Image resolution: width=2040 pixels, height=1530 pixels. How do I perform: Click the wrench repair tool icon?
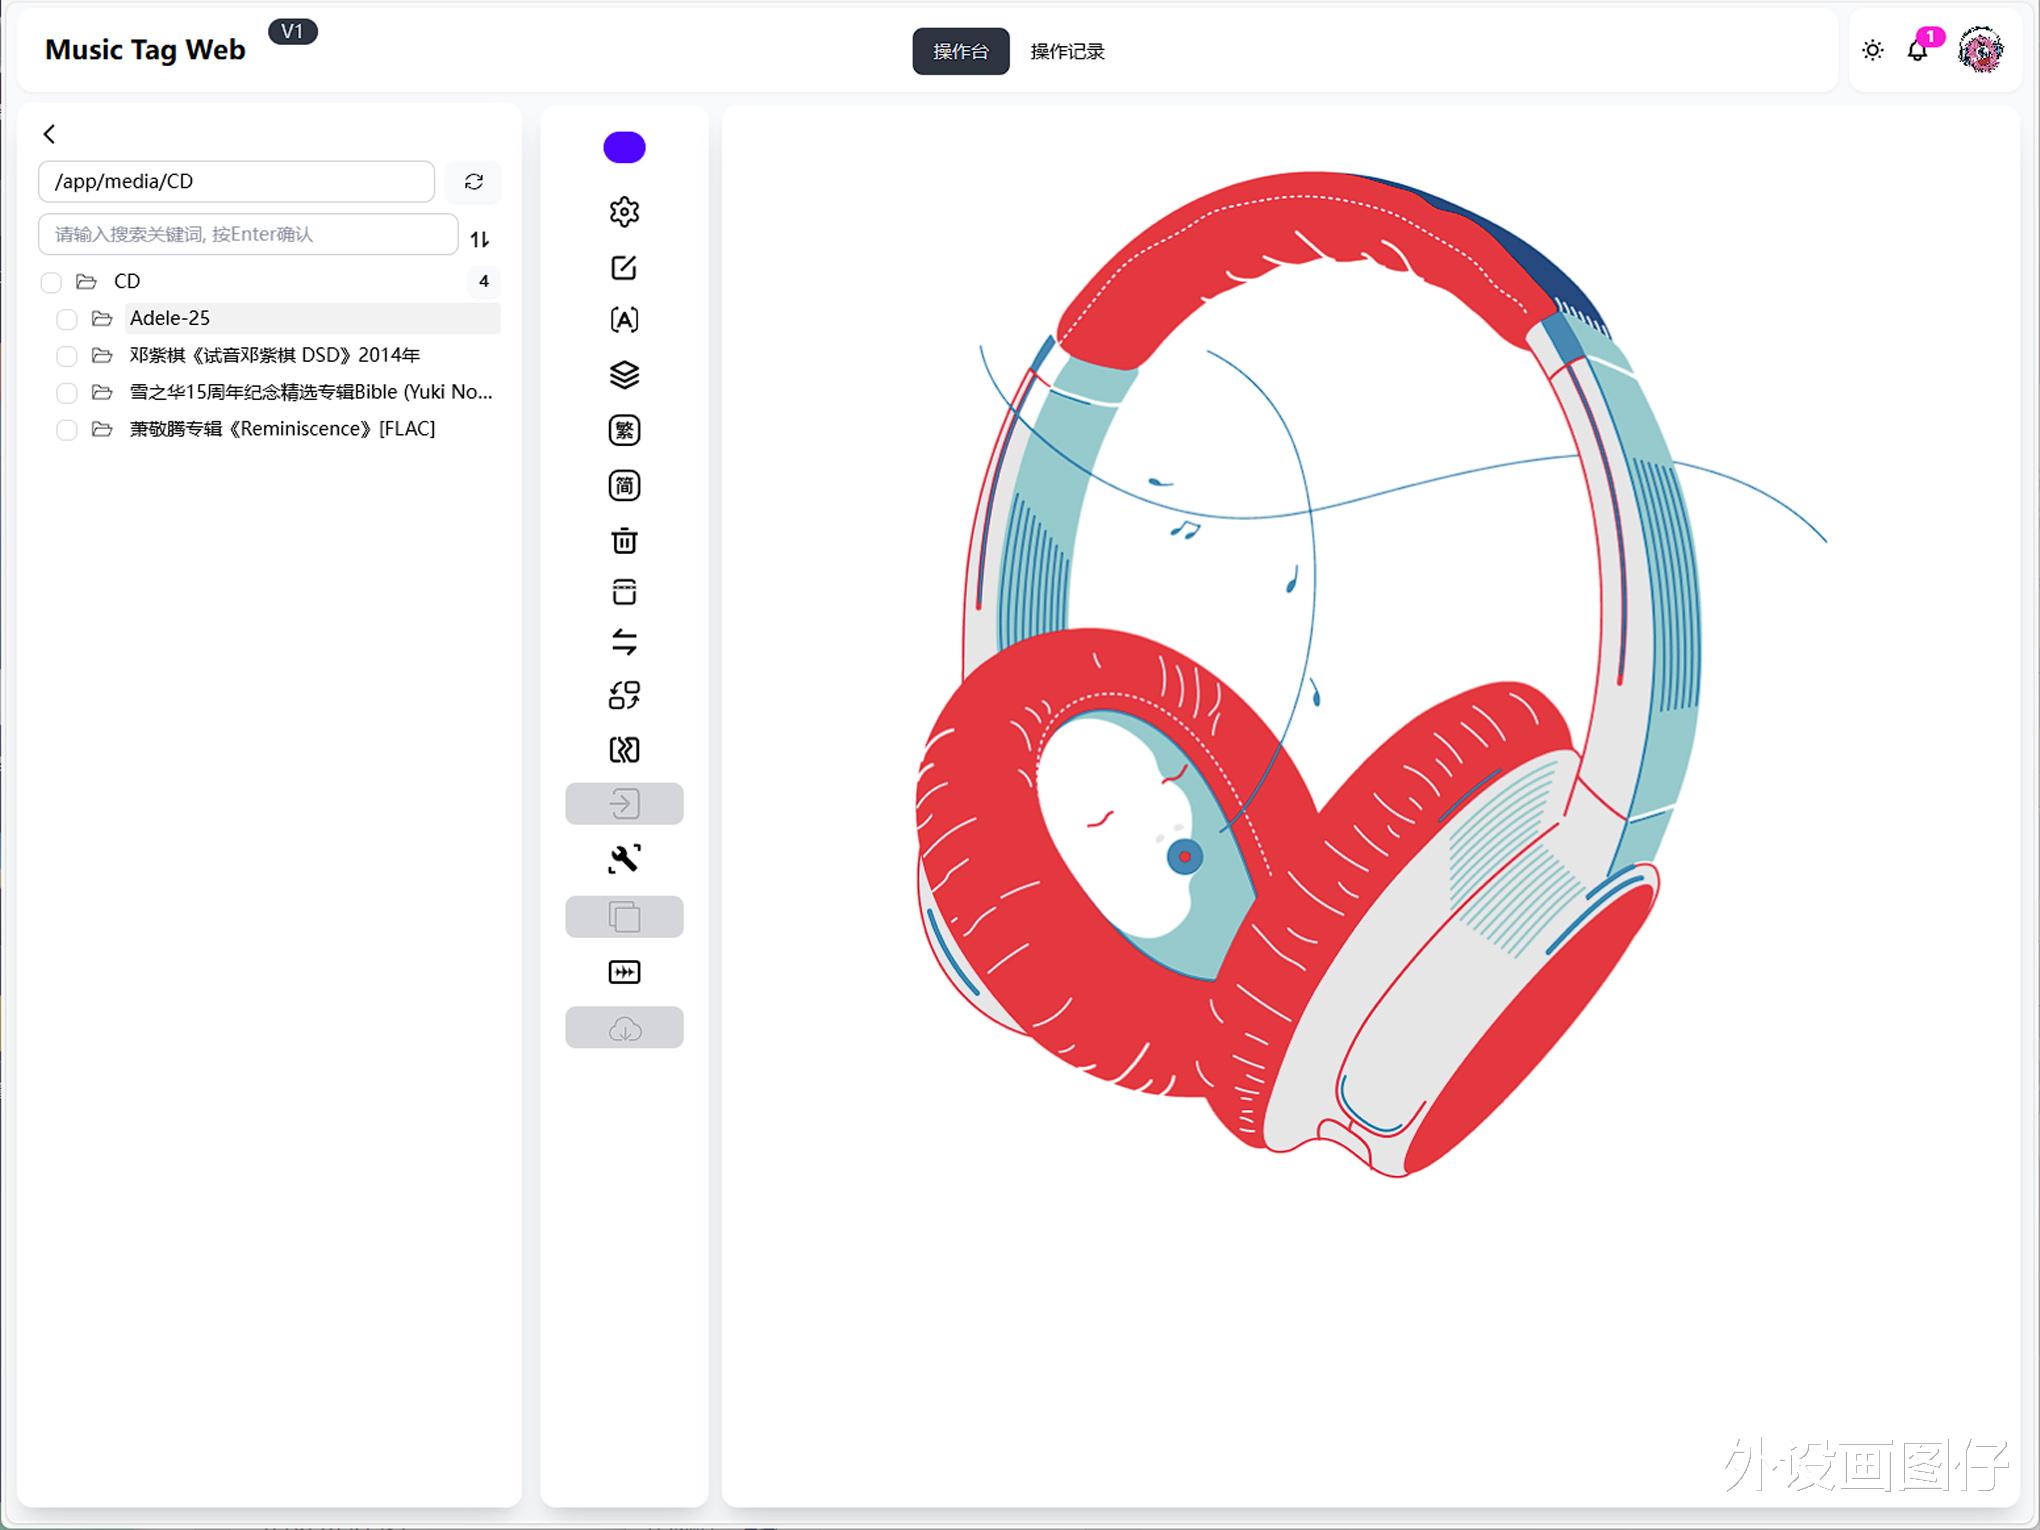[624, 859]
